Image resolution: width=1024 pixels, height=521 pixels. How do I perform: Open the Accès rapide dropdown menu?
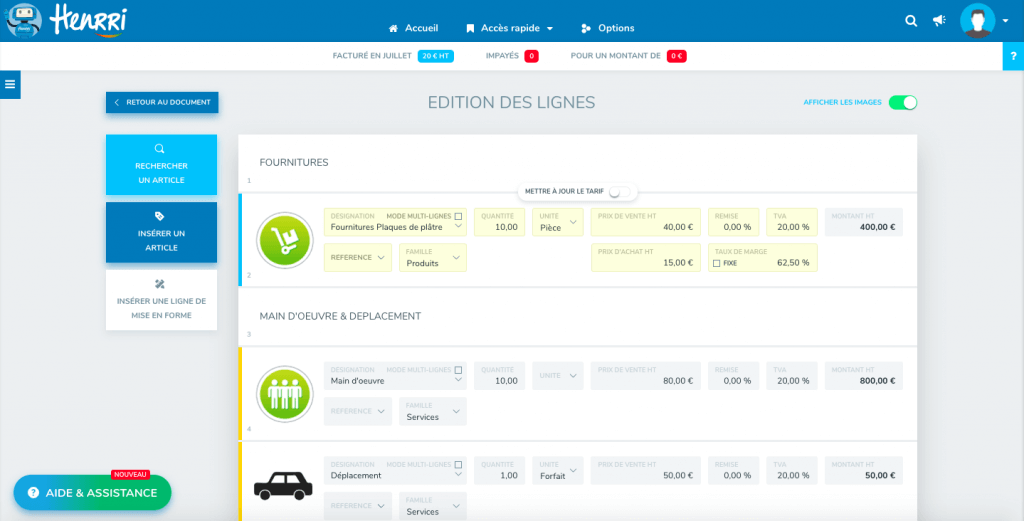pos(509,28)
